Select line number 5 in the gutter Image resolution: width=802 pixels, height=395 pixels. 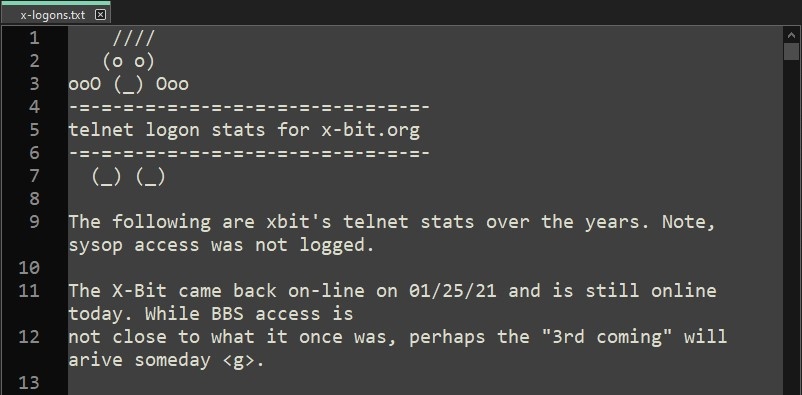click(x=34, y=130)
